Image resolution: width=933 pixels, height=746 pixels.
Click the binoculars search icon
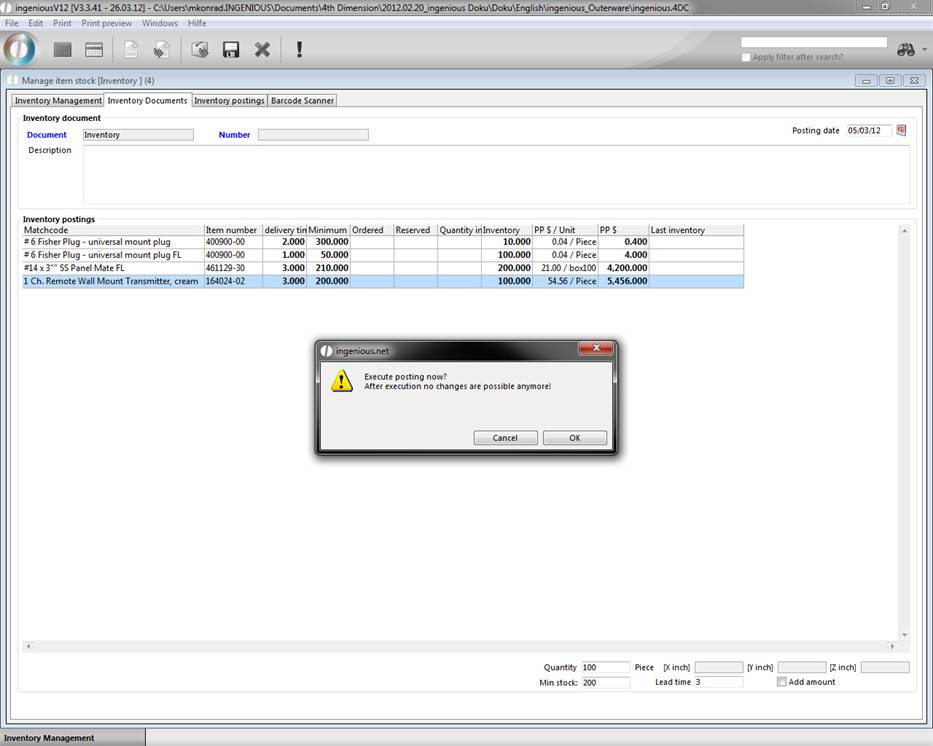pyautogui.click(x=905, y=49)
